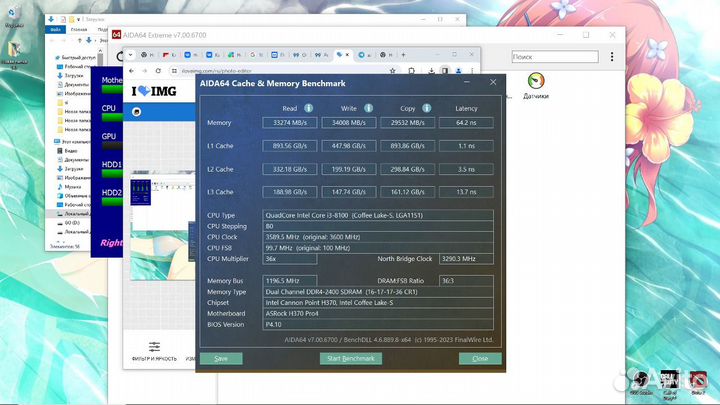Click the Read column info icon
This screenshot has width=720, height=405.
[x=309, y=108]
